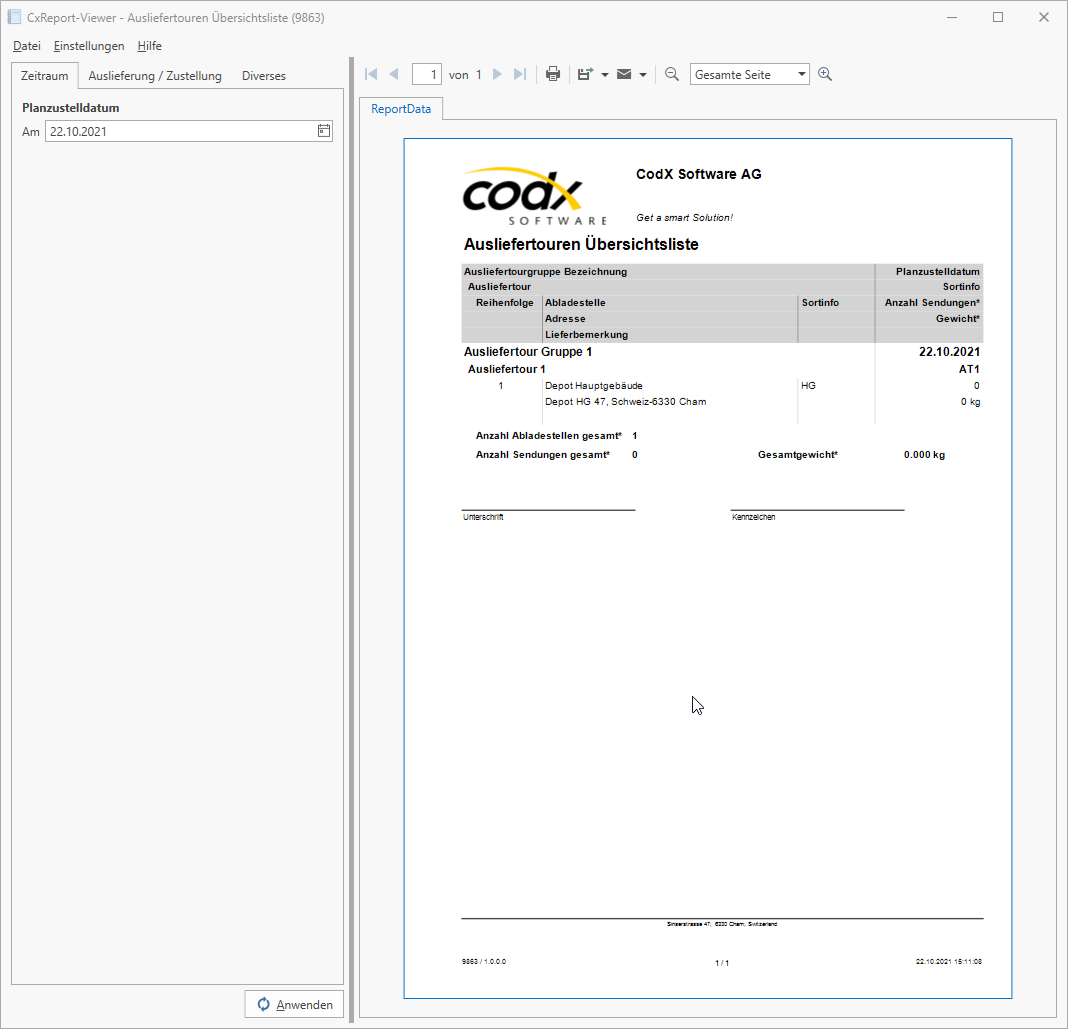Click the email envelope icon
Screen dimensions: 1068x1029
(625, 73)
